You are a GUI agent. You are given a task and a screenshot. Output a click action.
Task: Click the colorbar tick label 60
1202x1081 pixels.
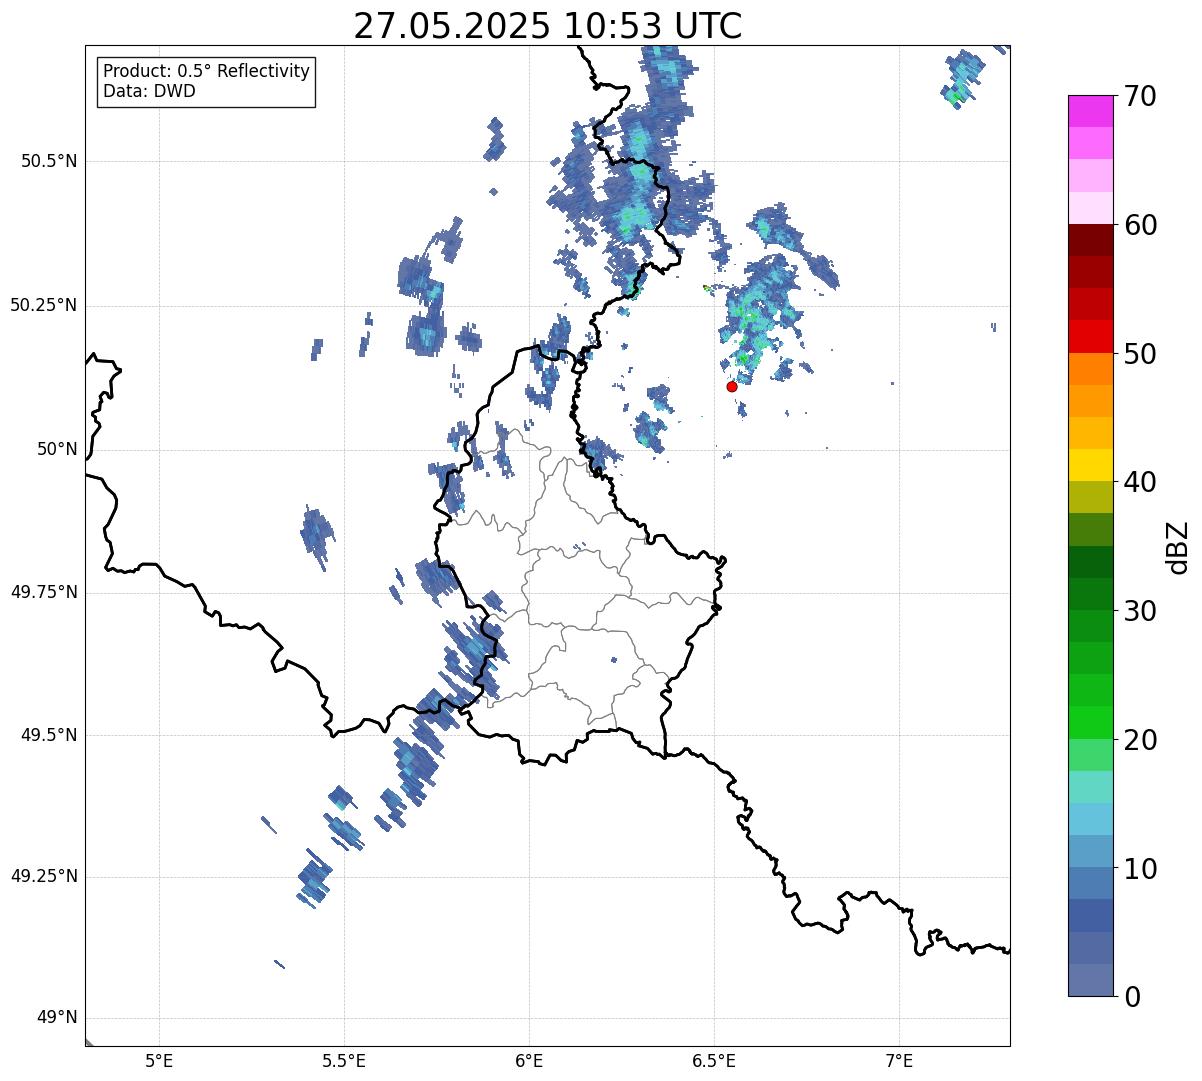pos(1139,225)
